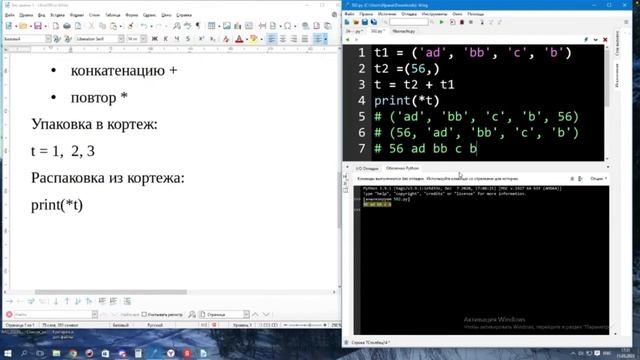
Task: Click the Опции button in Python shell
Action: (x=598, y=179)
